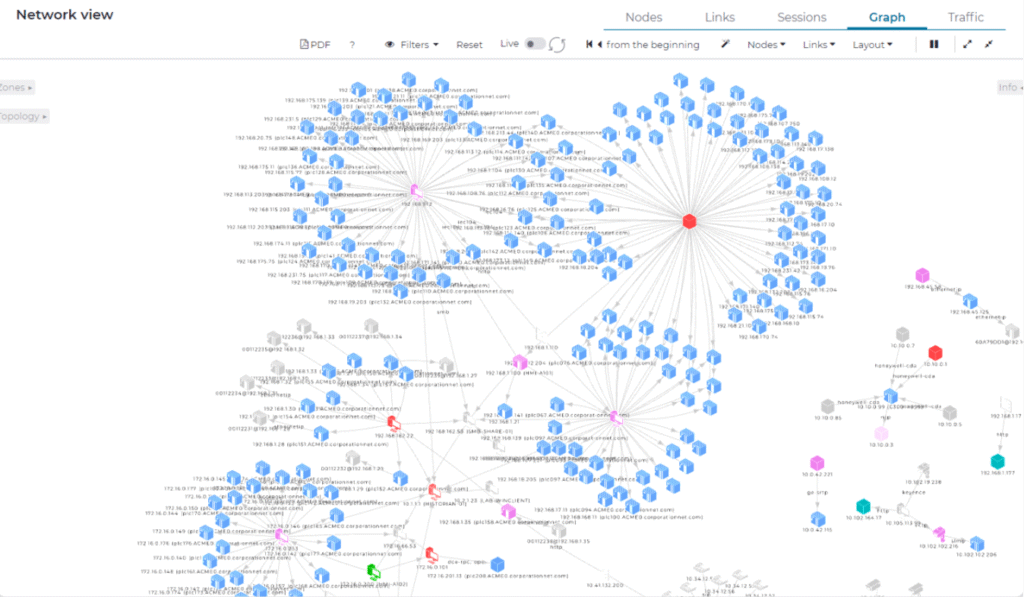Image resolution: width=1024 pixels, height=597 pixels.
Task: Open the Links dropdown in the toolbar
Action: [819, 45]
